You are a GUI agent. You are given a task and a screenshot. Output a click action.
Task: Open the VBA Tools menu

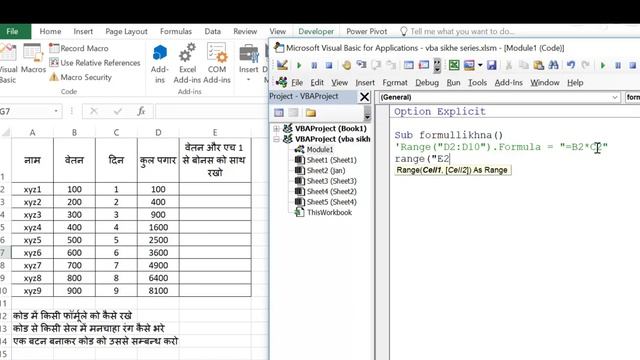click(477, 83)
